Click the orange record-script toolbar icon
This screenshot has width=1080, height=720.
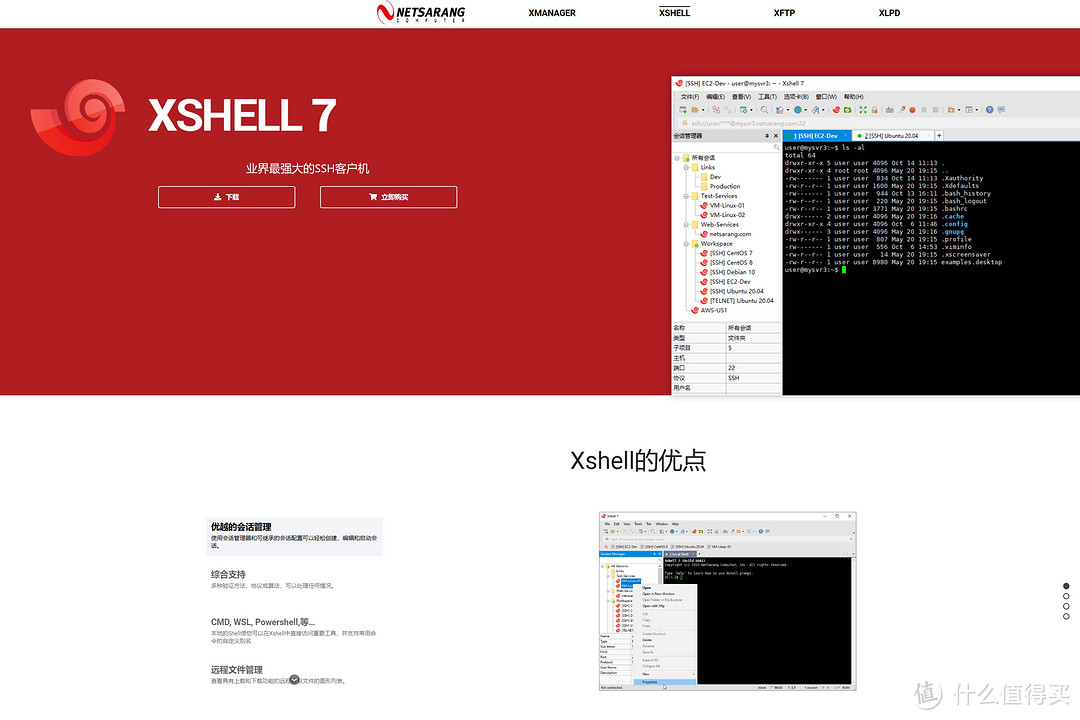pyautogui.click(x=912, y=110)
